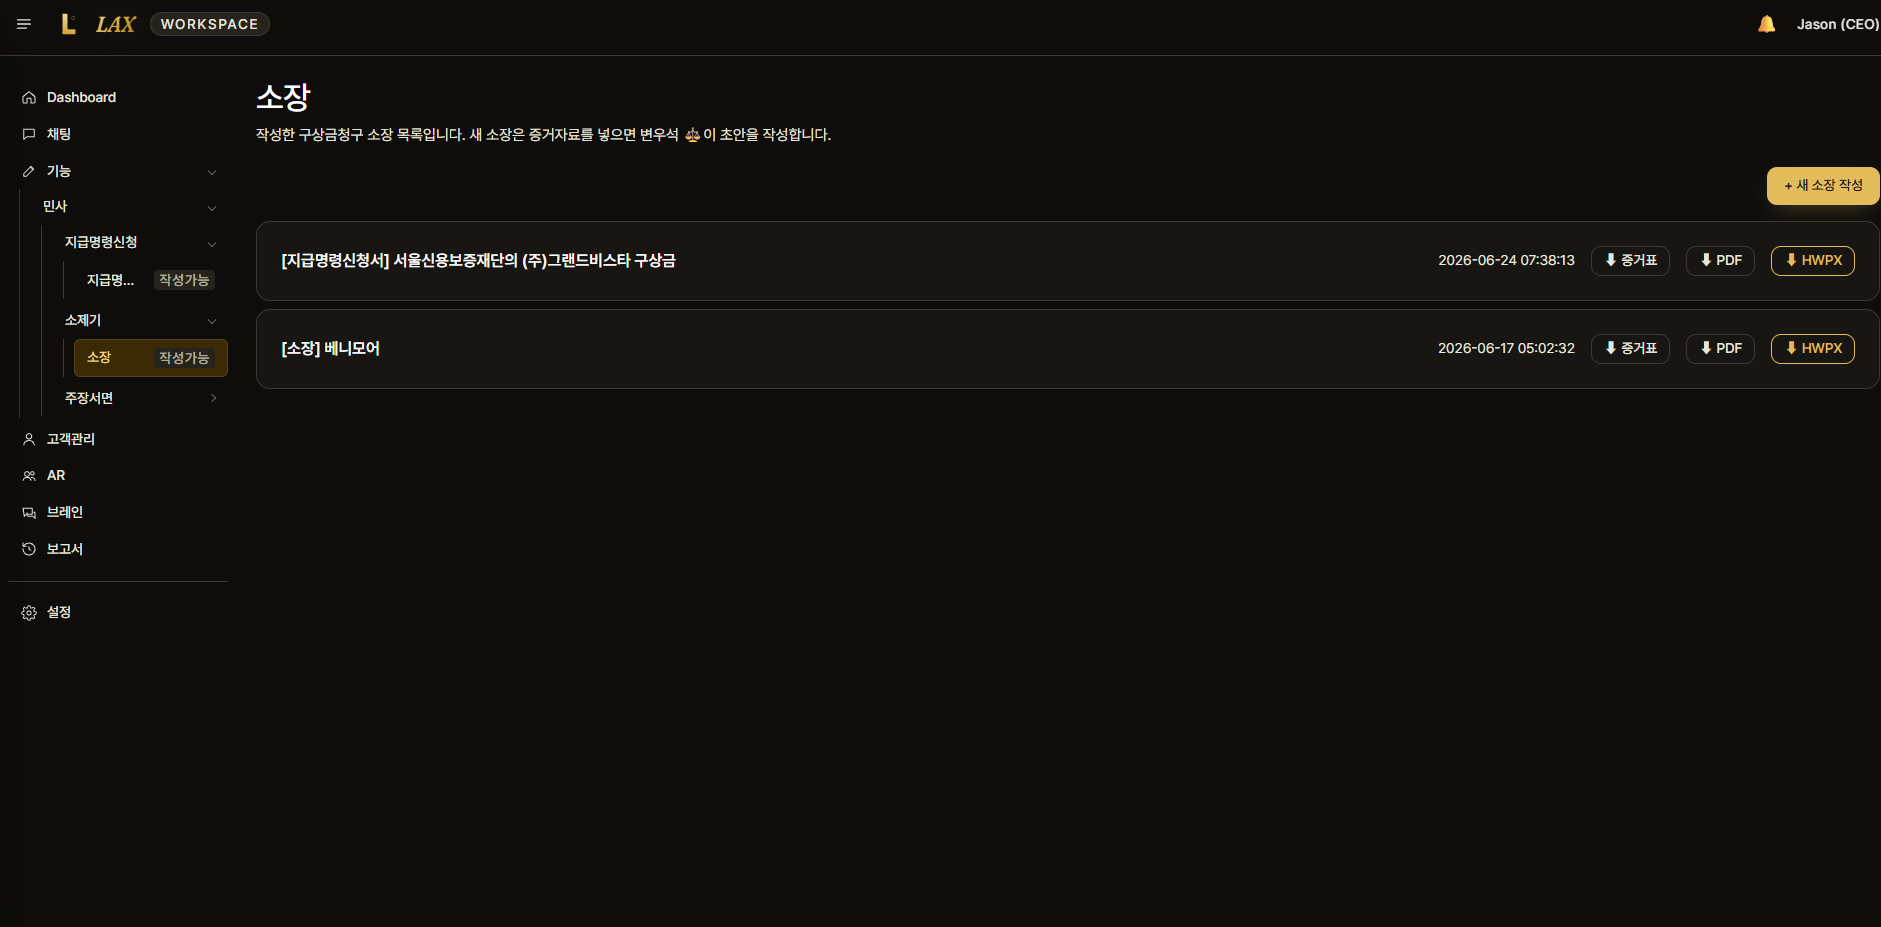
Task: Download PDF for 지급명령신청서 entry
Action: 1720,261
